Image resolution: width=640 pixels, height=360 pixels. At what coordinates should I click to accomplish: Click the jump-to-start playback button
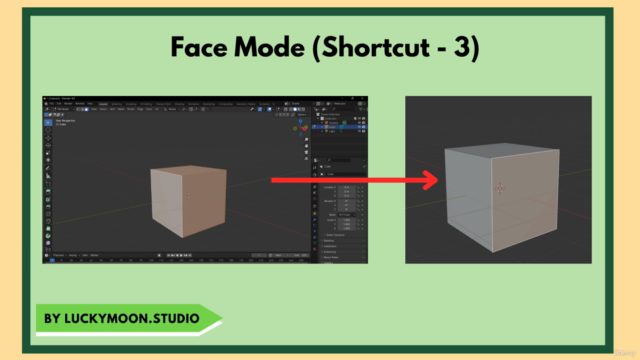pyautogui.click(x=169, y=256)
